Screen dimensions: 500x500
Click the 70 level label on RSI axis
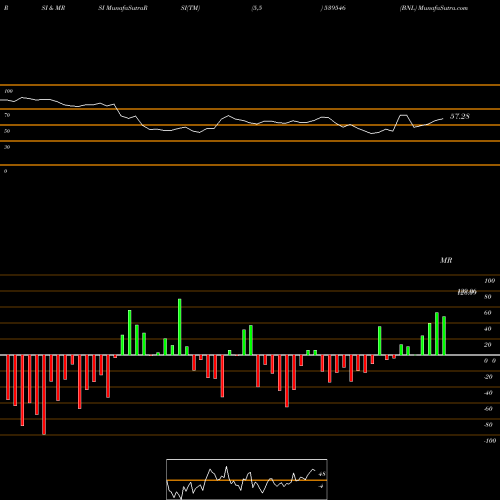[x=7, y=115]
